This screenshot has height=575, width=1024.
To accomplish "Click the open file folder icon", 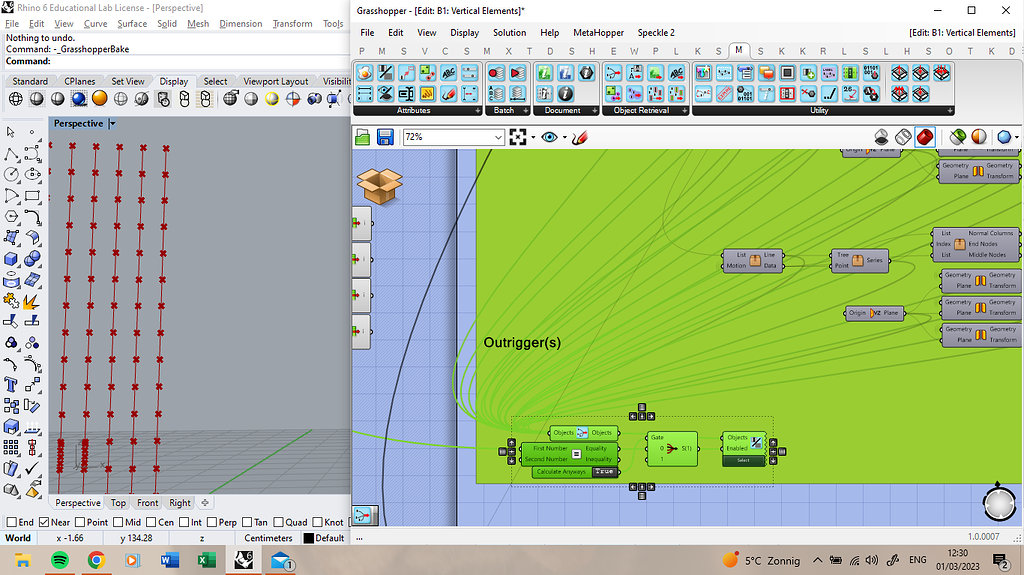I will coord(363,137).
